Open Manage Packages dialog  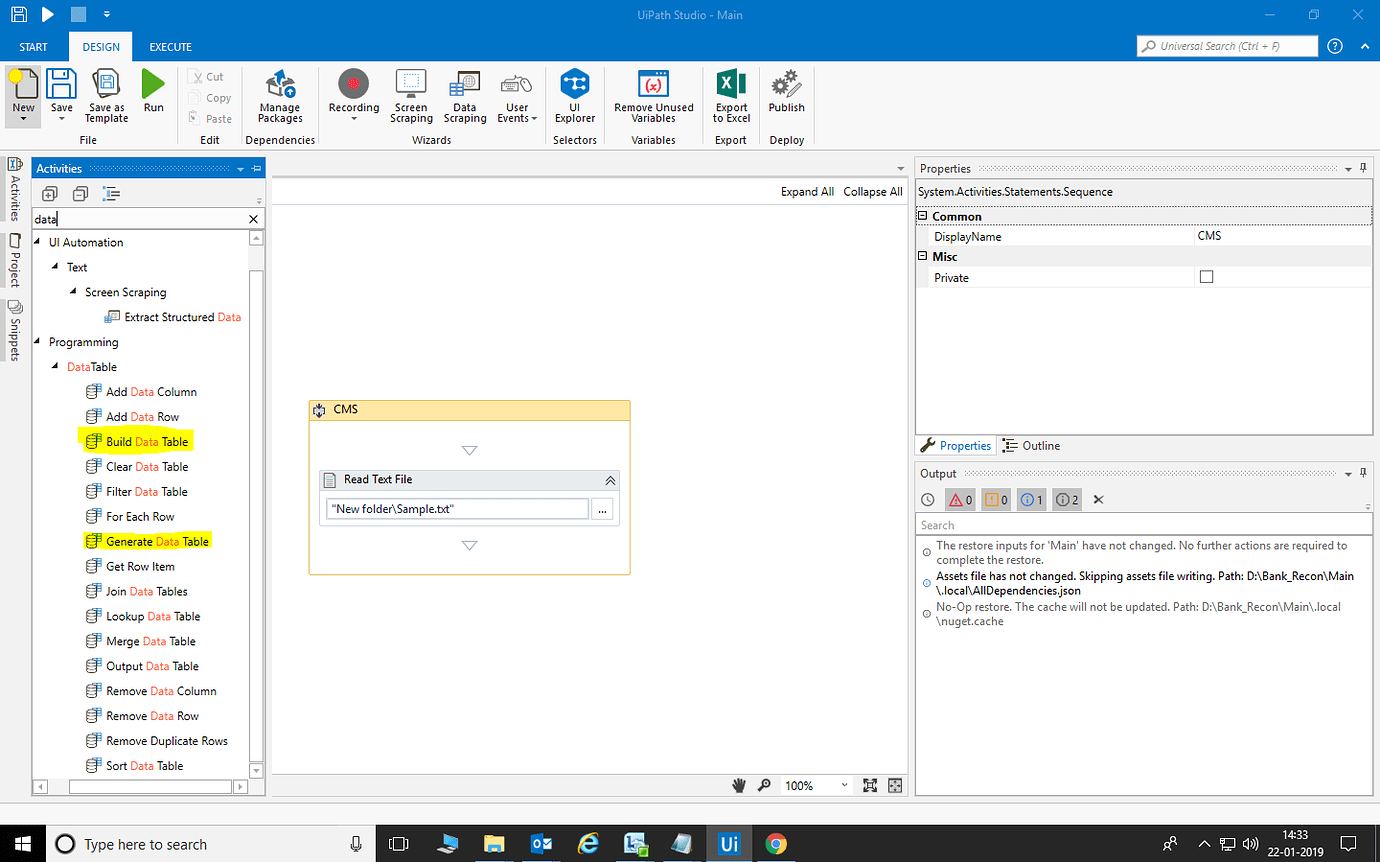tap(280, 84)
